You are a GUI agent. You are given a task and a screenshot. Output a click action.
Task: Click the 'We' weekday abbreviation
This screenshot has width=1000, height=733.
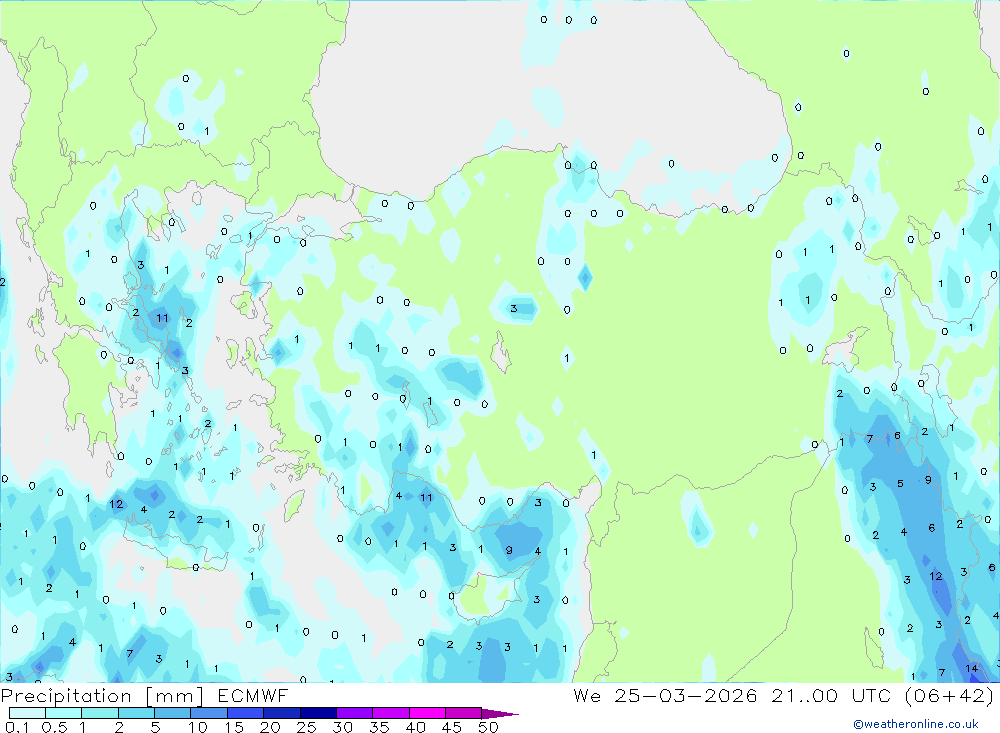pos(587,695)
